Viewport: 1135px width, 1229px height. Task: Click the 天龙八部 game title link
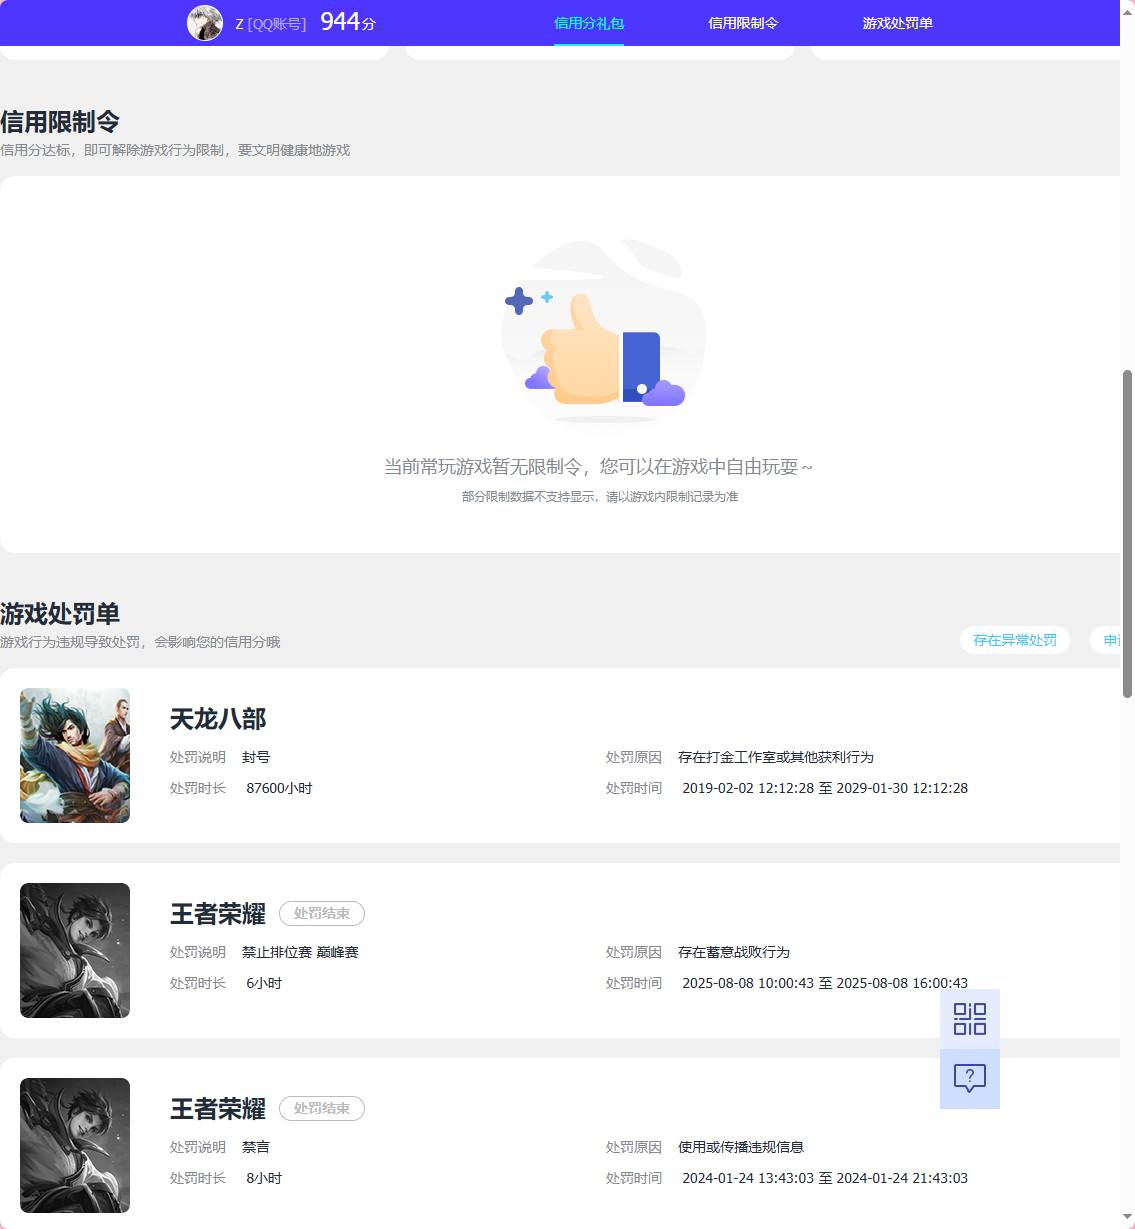pyautogui.click(x=218, y=718)
